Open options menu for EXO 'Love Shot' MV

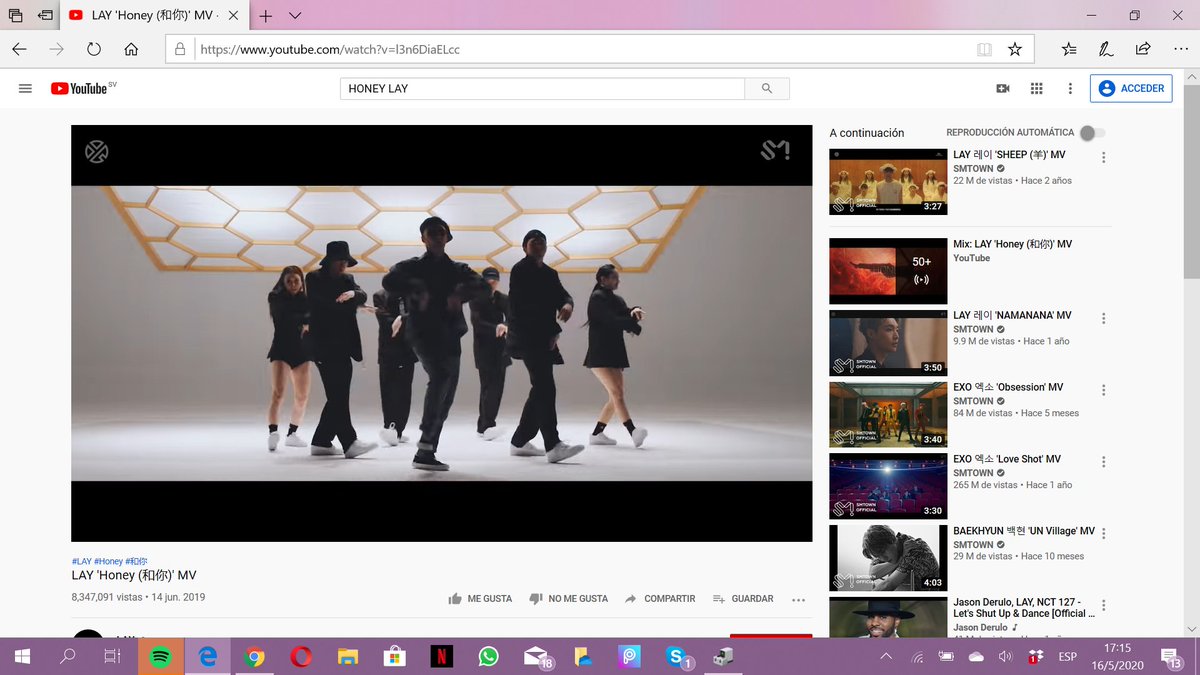(x=1104, y=463)
